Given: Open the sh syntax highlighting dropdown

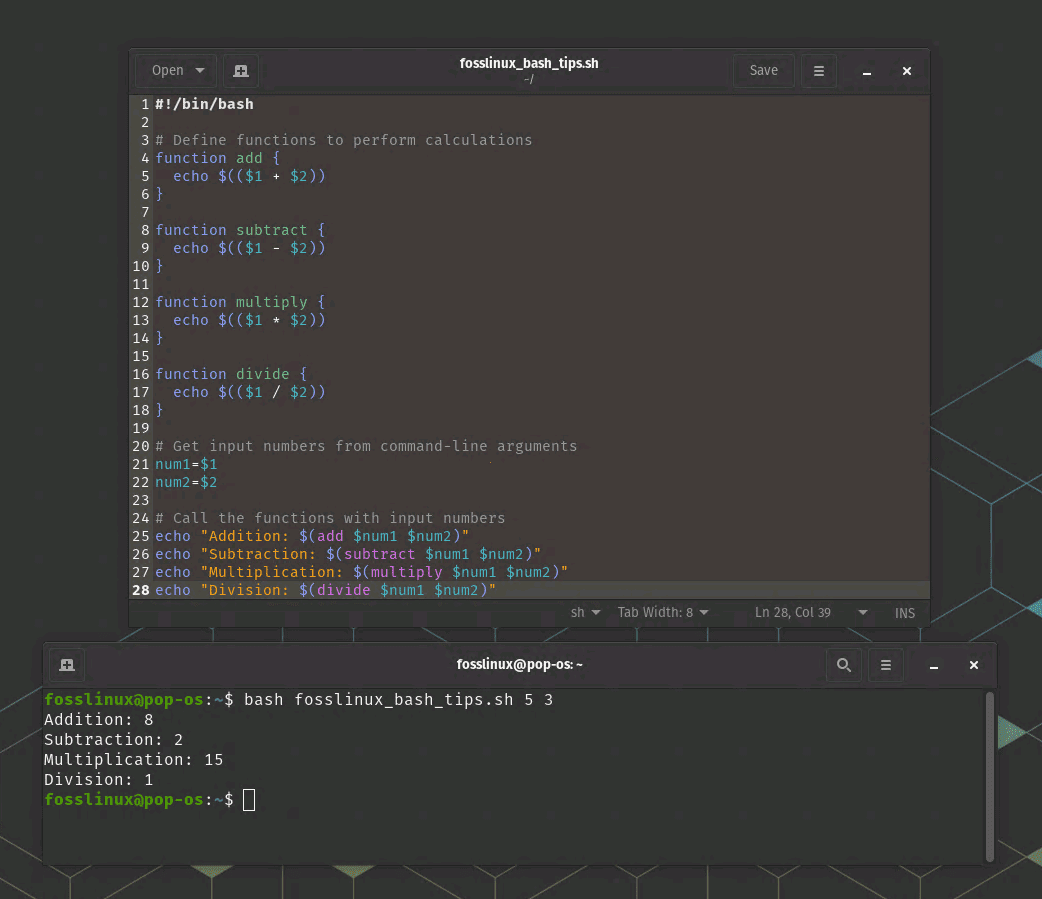Looking at the screenshot, I should 585,612.
